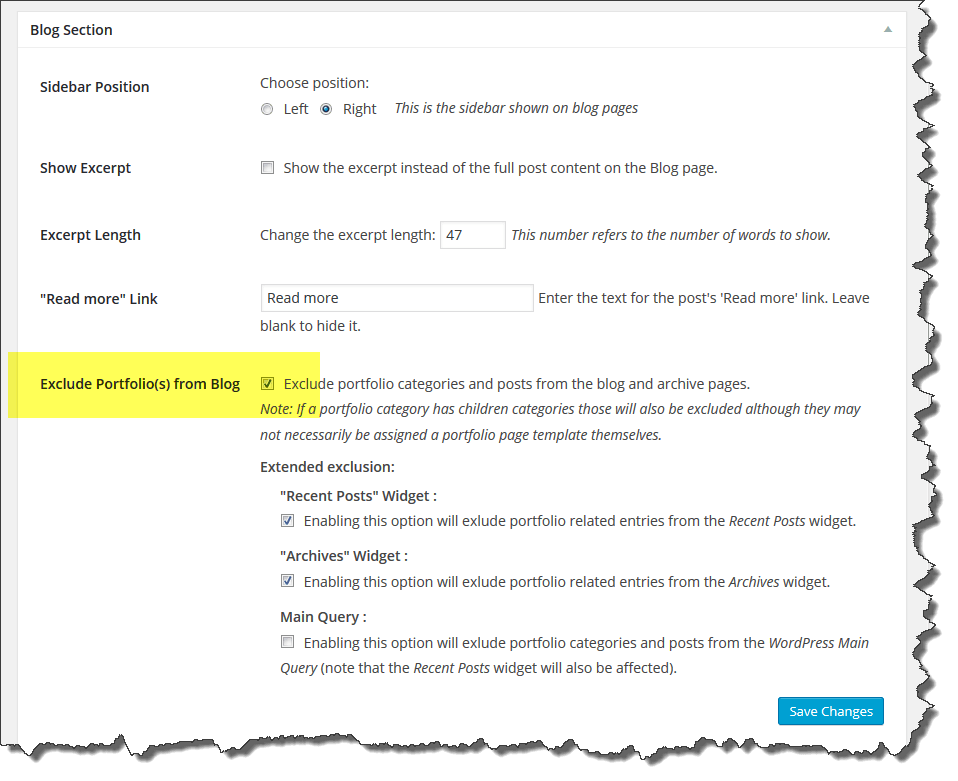Click the Main Query option description text
Image resolution: width=958 pixels, height=781 pixels.
click(x=585, y=643)
